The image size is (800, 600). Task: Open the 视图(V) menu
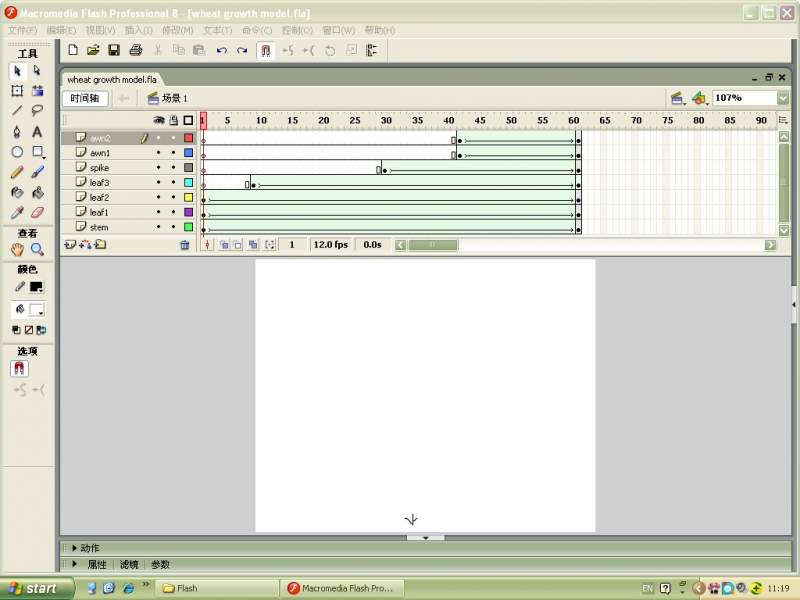[101, 30]
